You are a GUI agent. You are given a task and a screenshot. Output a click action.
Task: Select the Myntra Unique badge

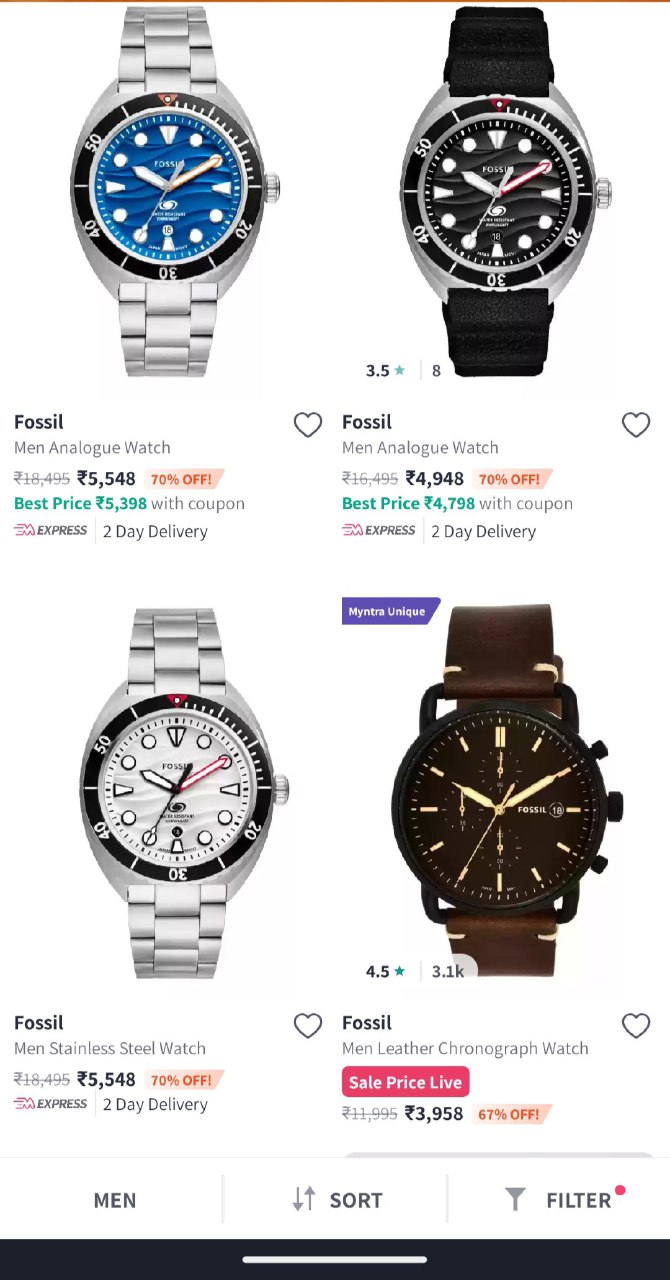click(x=390, y=611)
